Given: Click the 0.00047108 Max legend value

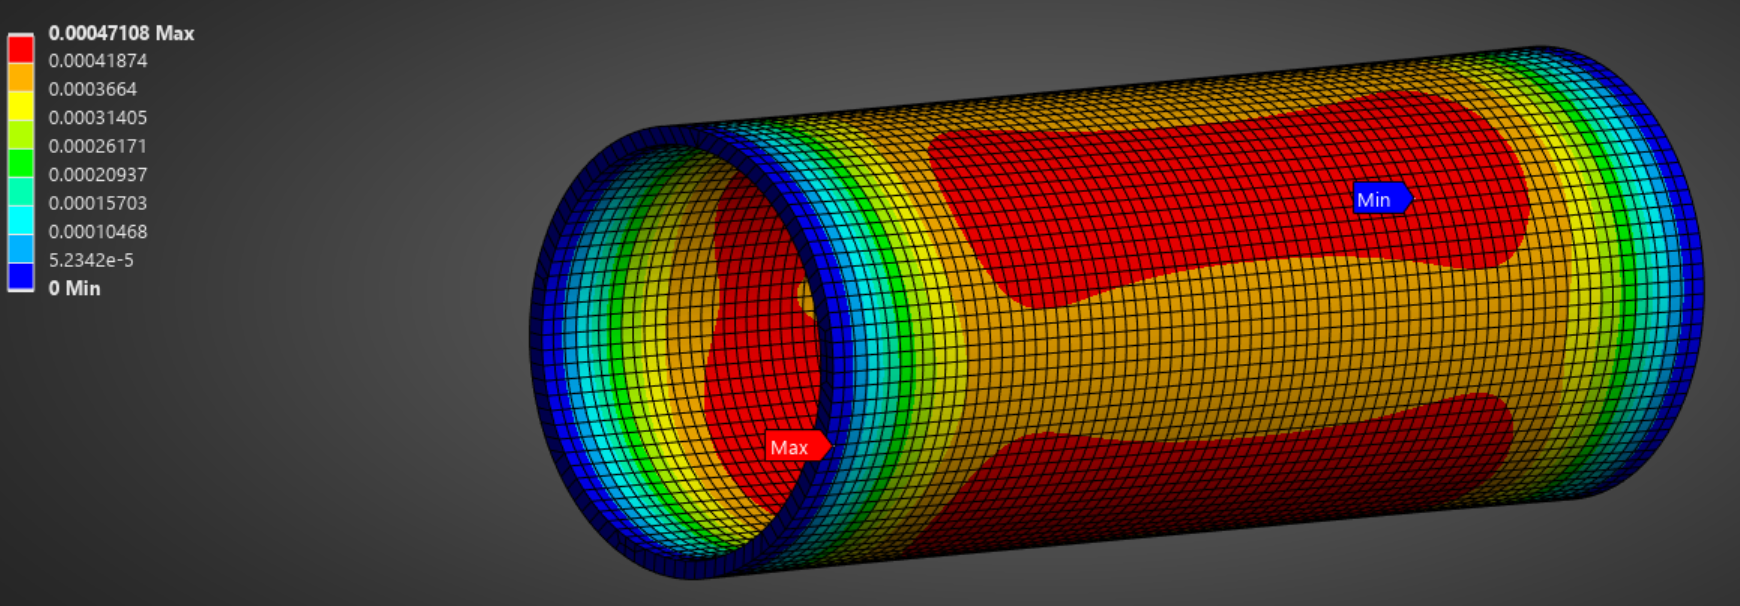Looking at the screenshot, I should point(121,33).
